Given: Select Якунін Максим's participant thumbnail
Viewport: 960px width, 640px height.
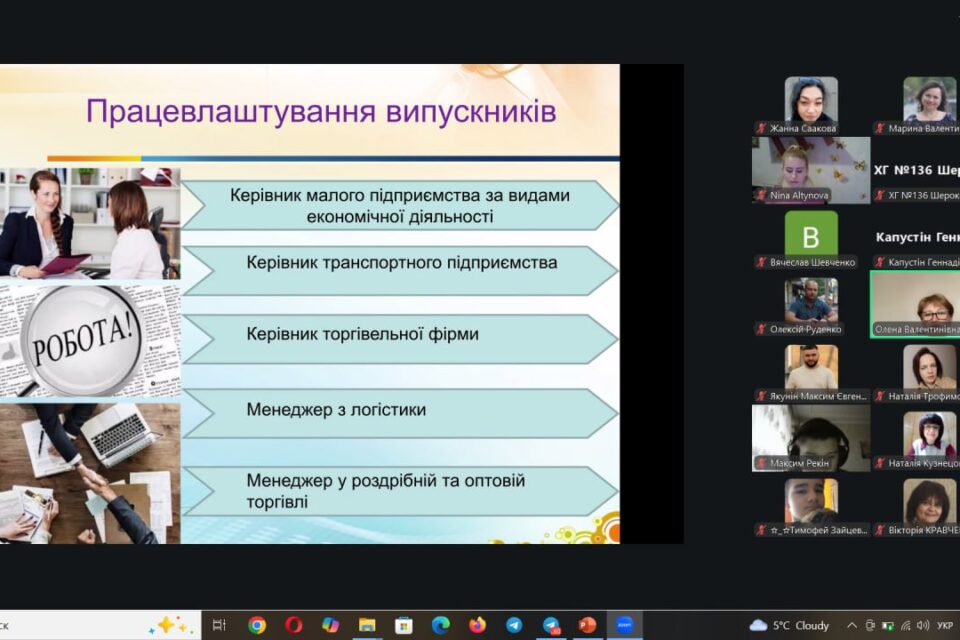Looking at the screenshot, I should 811,367.
